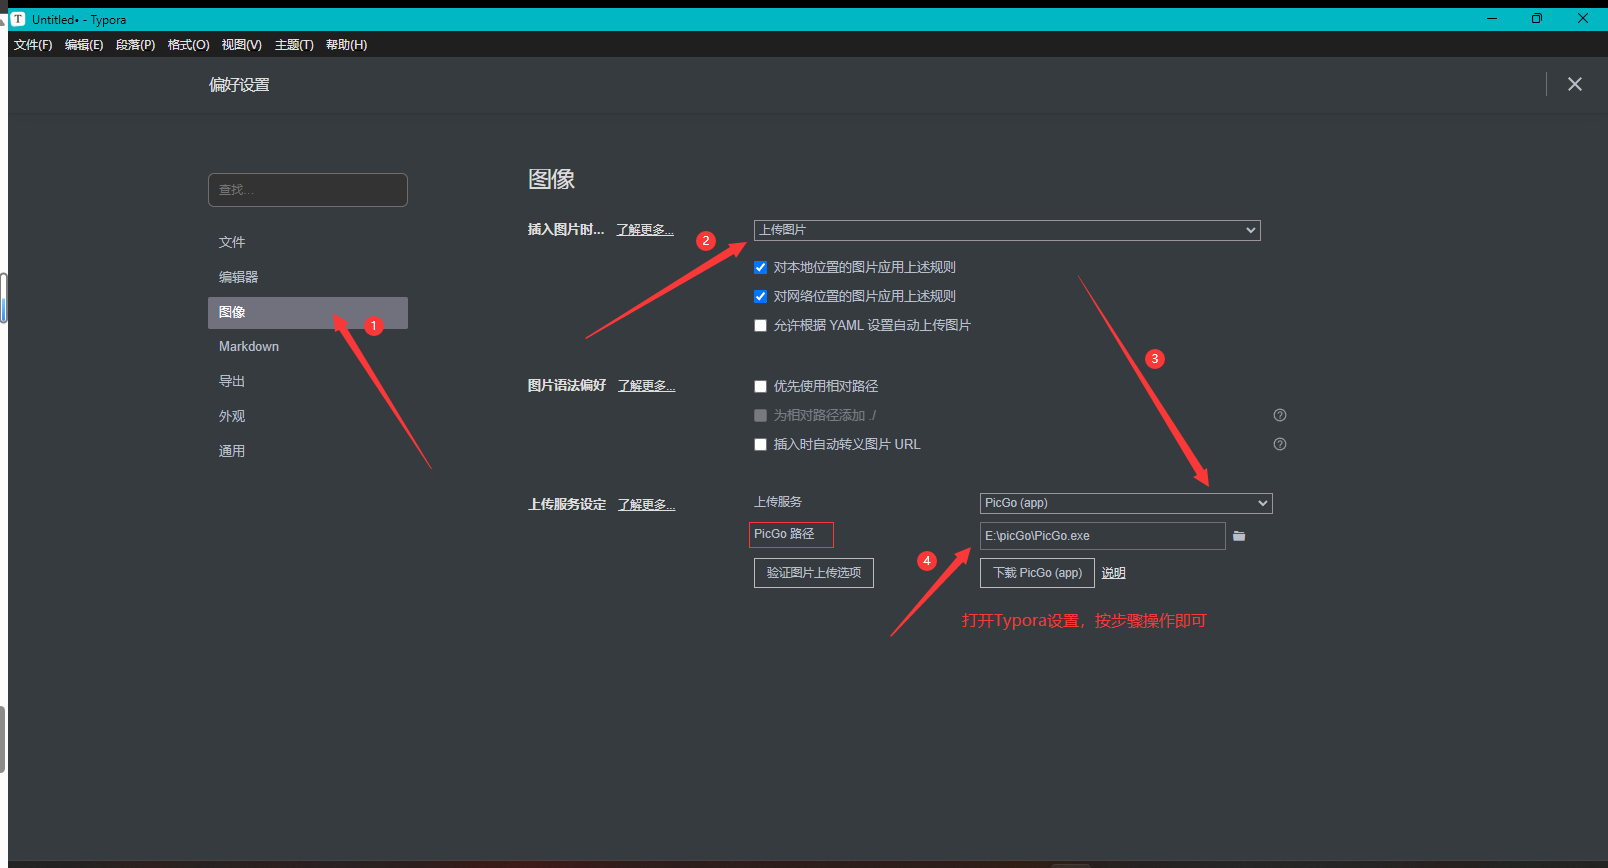Switch to 外观 appearance settings

(x=232, y=416)
